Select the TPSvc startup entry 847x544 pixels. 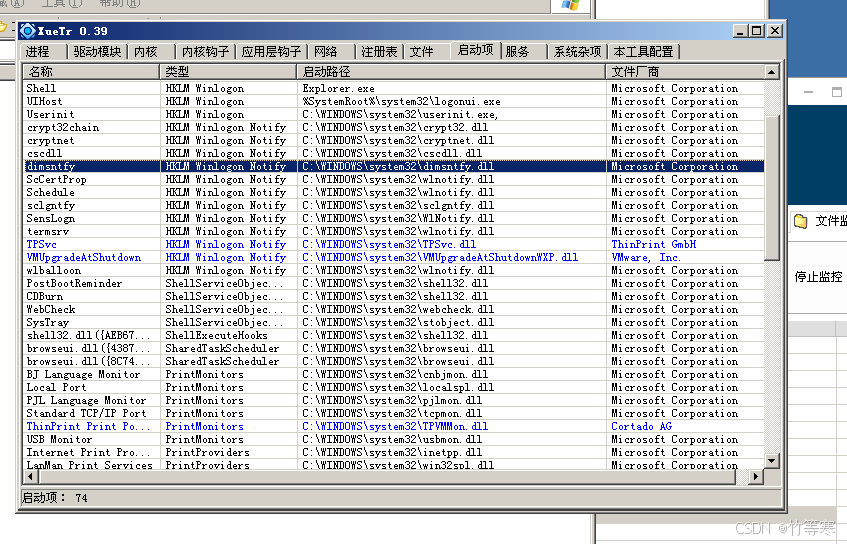point(42,244)
